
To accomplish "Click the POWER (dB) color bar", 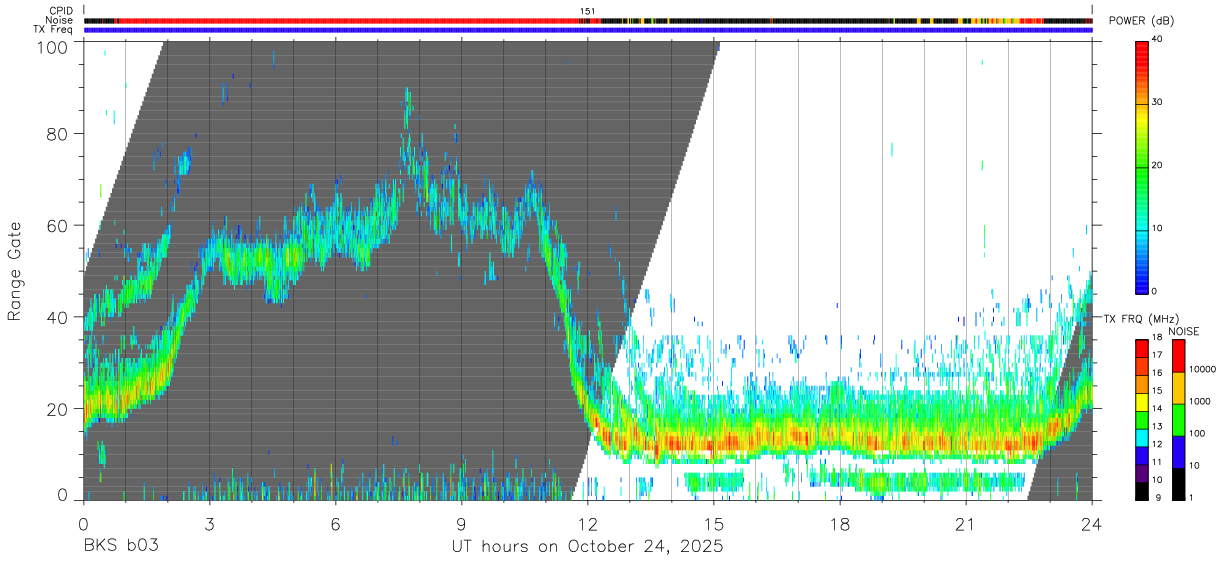I will click(1141, 166).
